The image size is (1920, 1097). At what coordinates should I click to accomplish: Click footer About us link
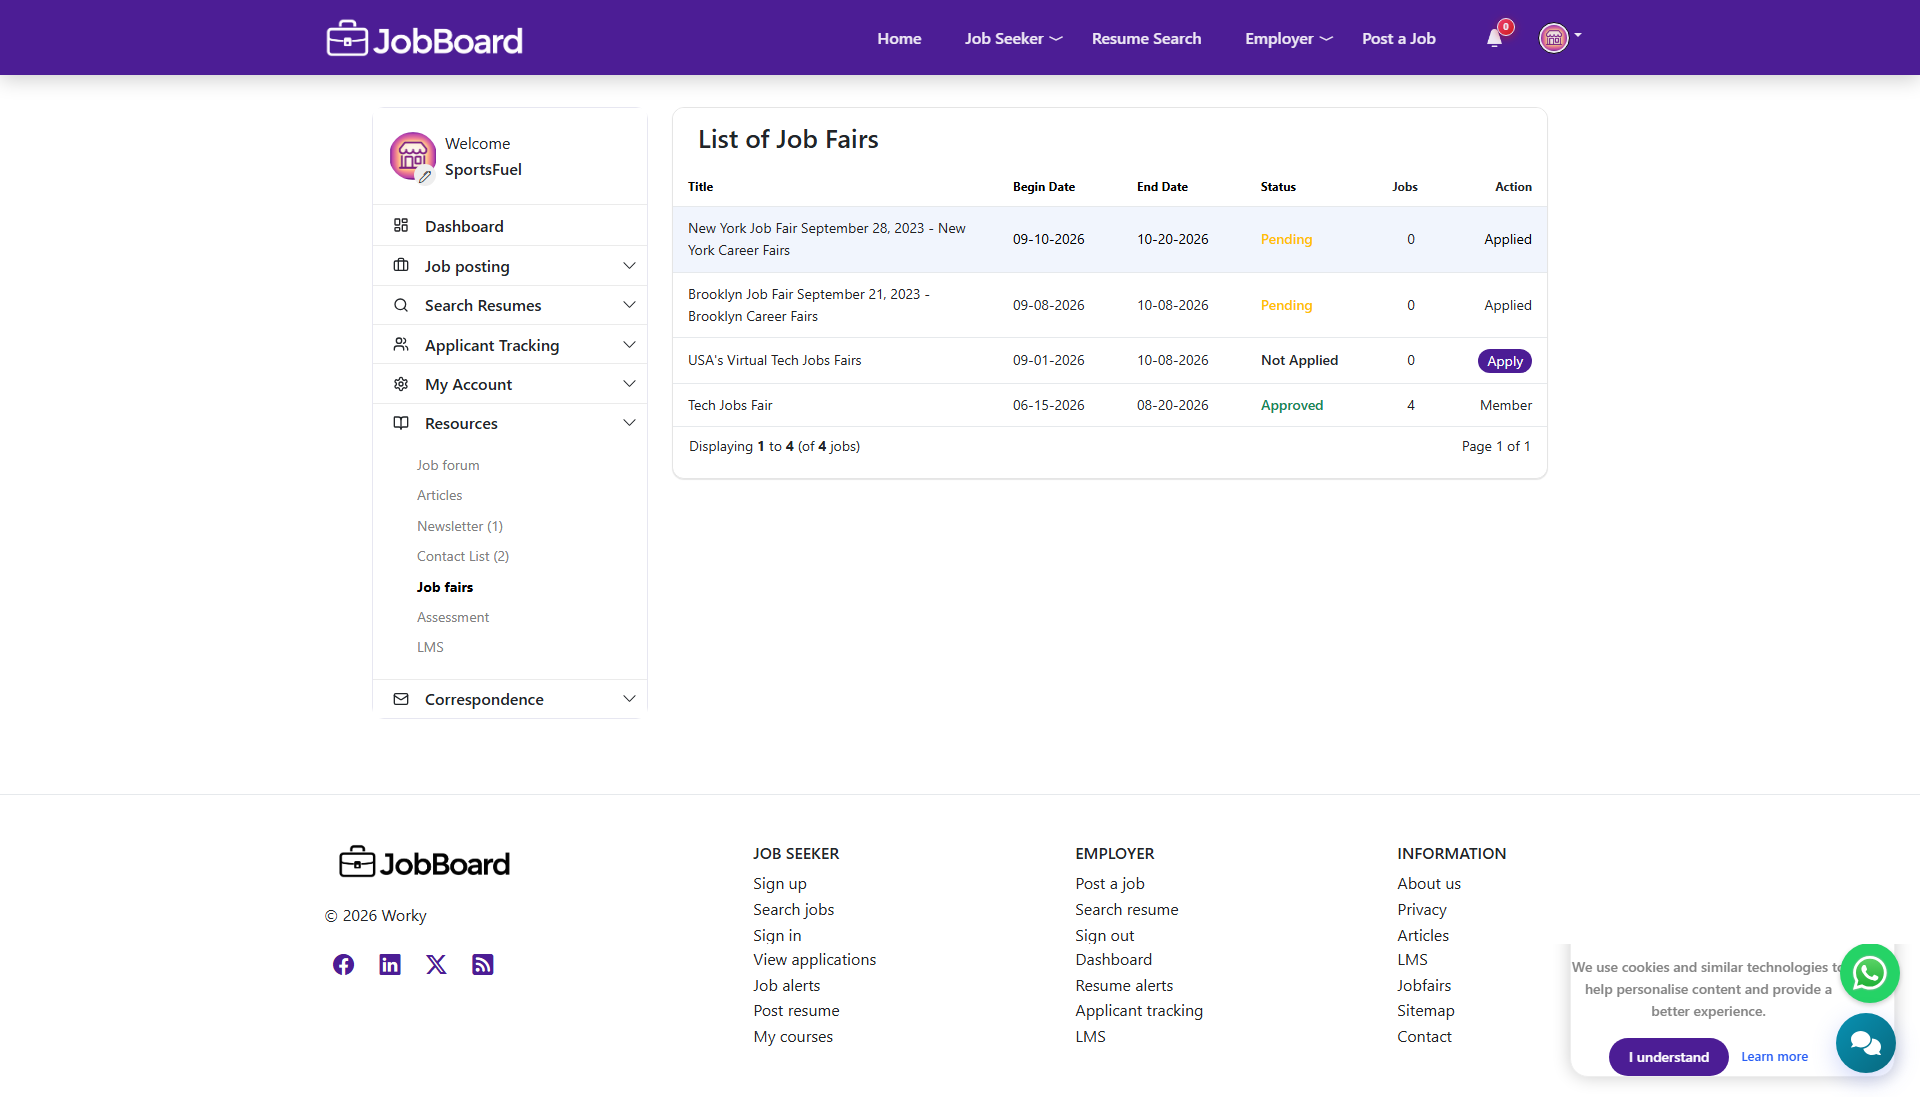(1428, 884)
